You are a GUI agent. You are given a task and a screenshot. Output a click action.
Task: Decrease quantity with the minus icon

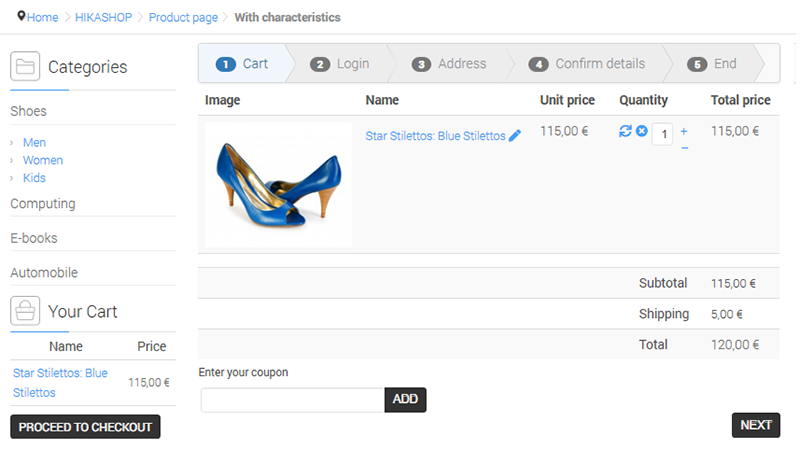pyautogui.click(x=685, y=148)
